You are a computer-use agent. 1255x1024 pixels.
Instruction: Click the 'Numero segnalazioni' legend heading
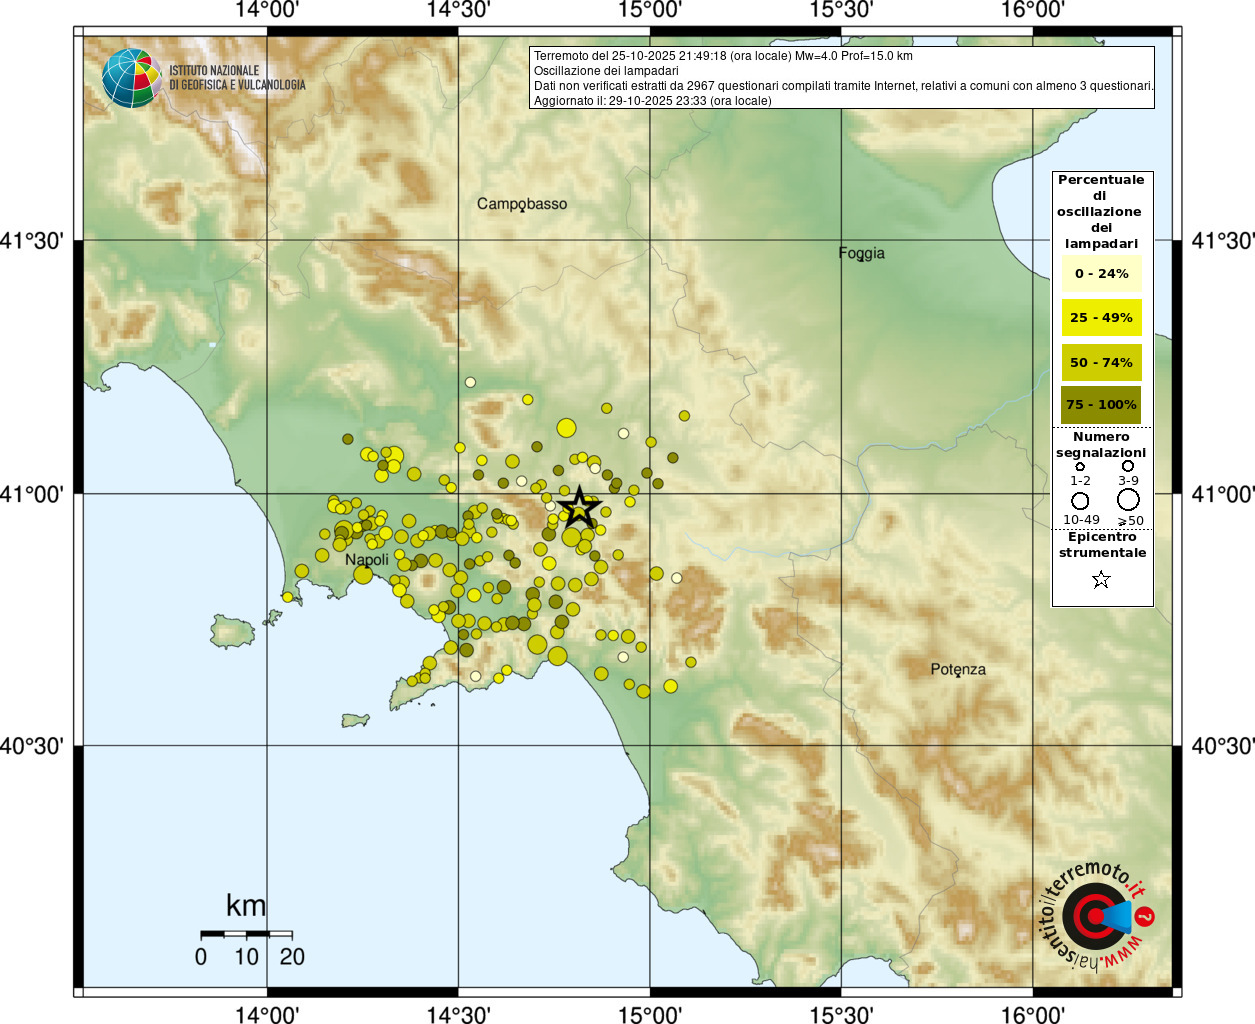(x=1101, y=445)
